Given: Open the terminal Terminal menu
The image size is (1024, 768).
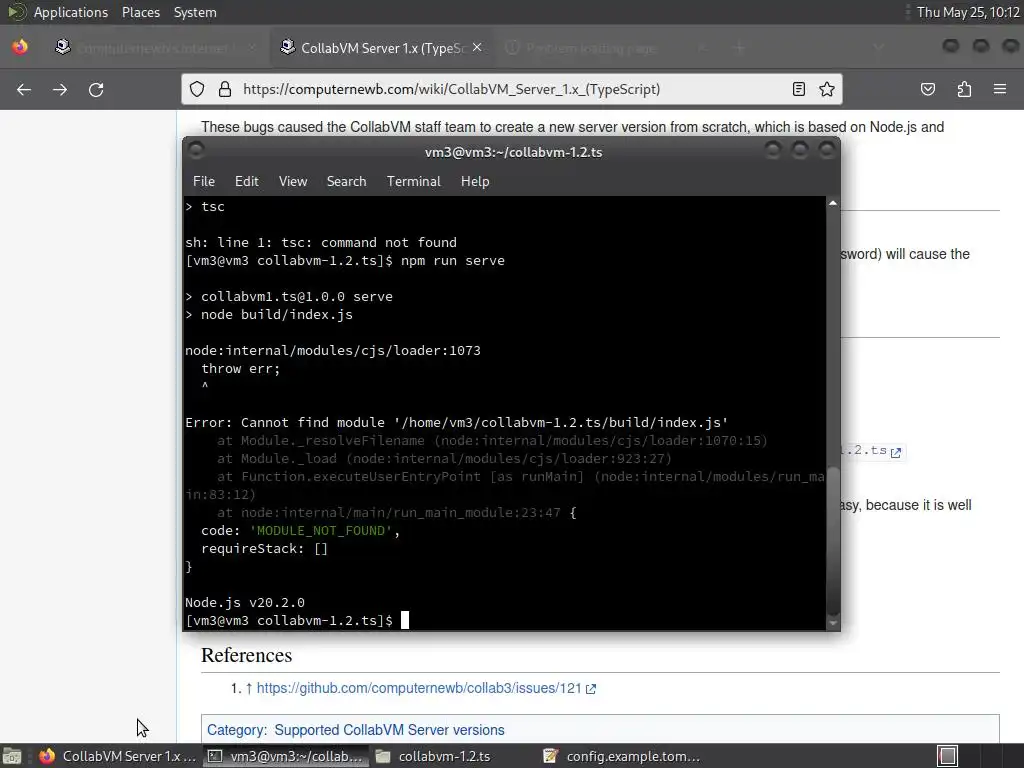Looking at the screenshot, I should pyautogui.click(x=413, y=182).
